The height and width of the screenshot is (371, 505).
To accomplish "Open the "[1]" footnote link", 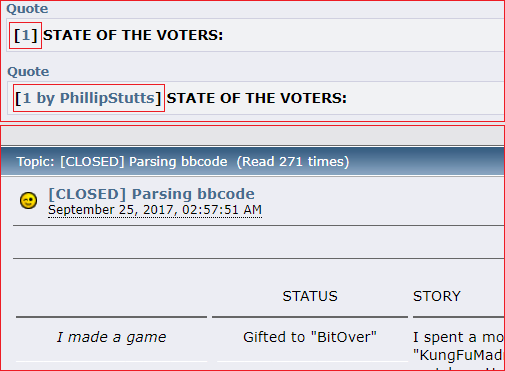I will click(x=25, y=35).
